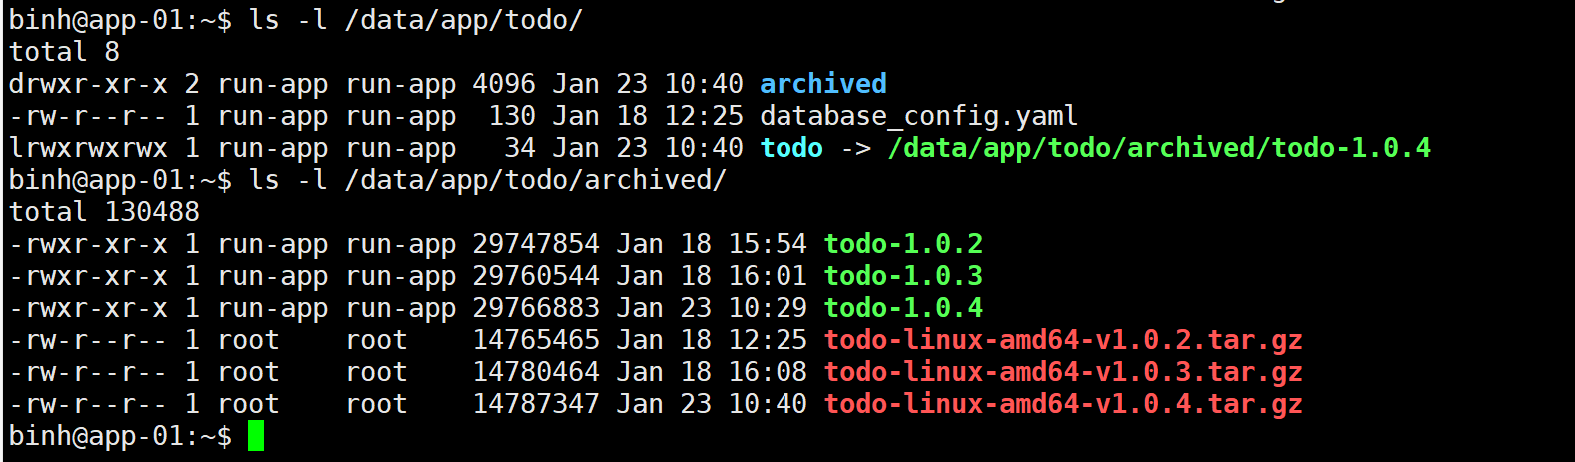Click the "total 130488" line
This screenshot has width=1575, height=462.
(x=104, y=212)
